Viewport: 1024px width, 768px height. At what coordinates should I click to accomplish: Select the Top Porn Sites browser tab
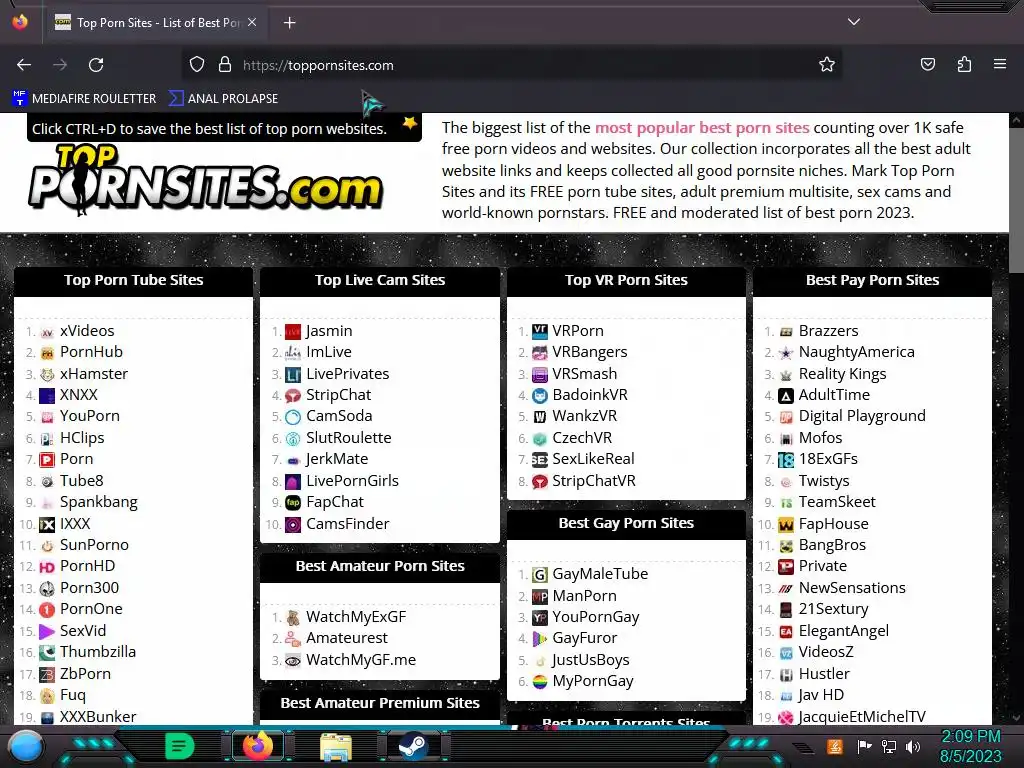click(x=157, y=23)
